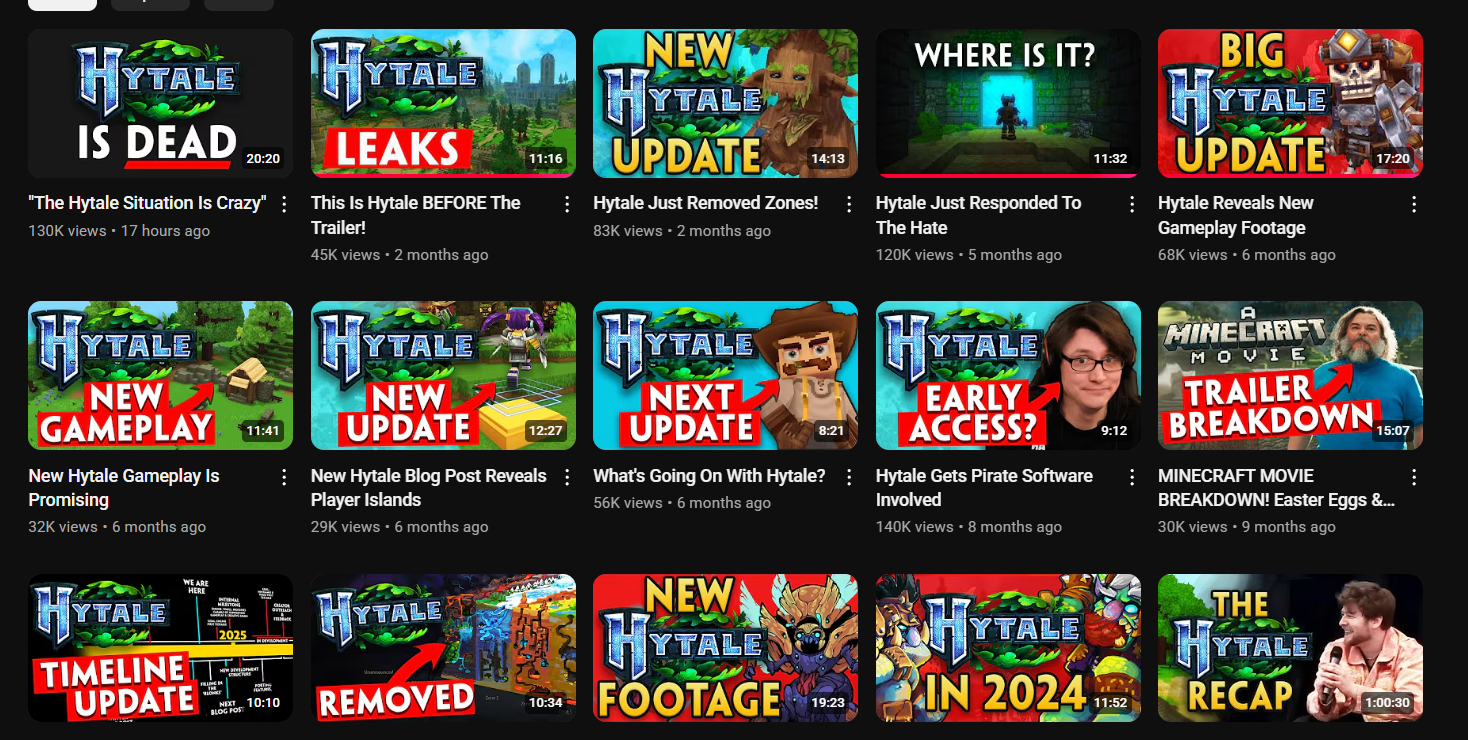Click options icon for What's Going On With Hytale

tap(849, 477)
